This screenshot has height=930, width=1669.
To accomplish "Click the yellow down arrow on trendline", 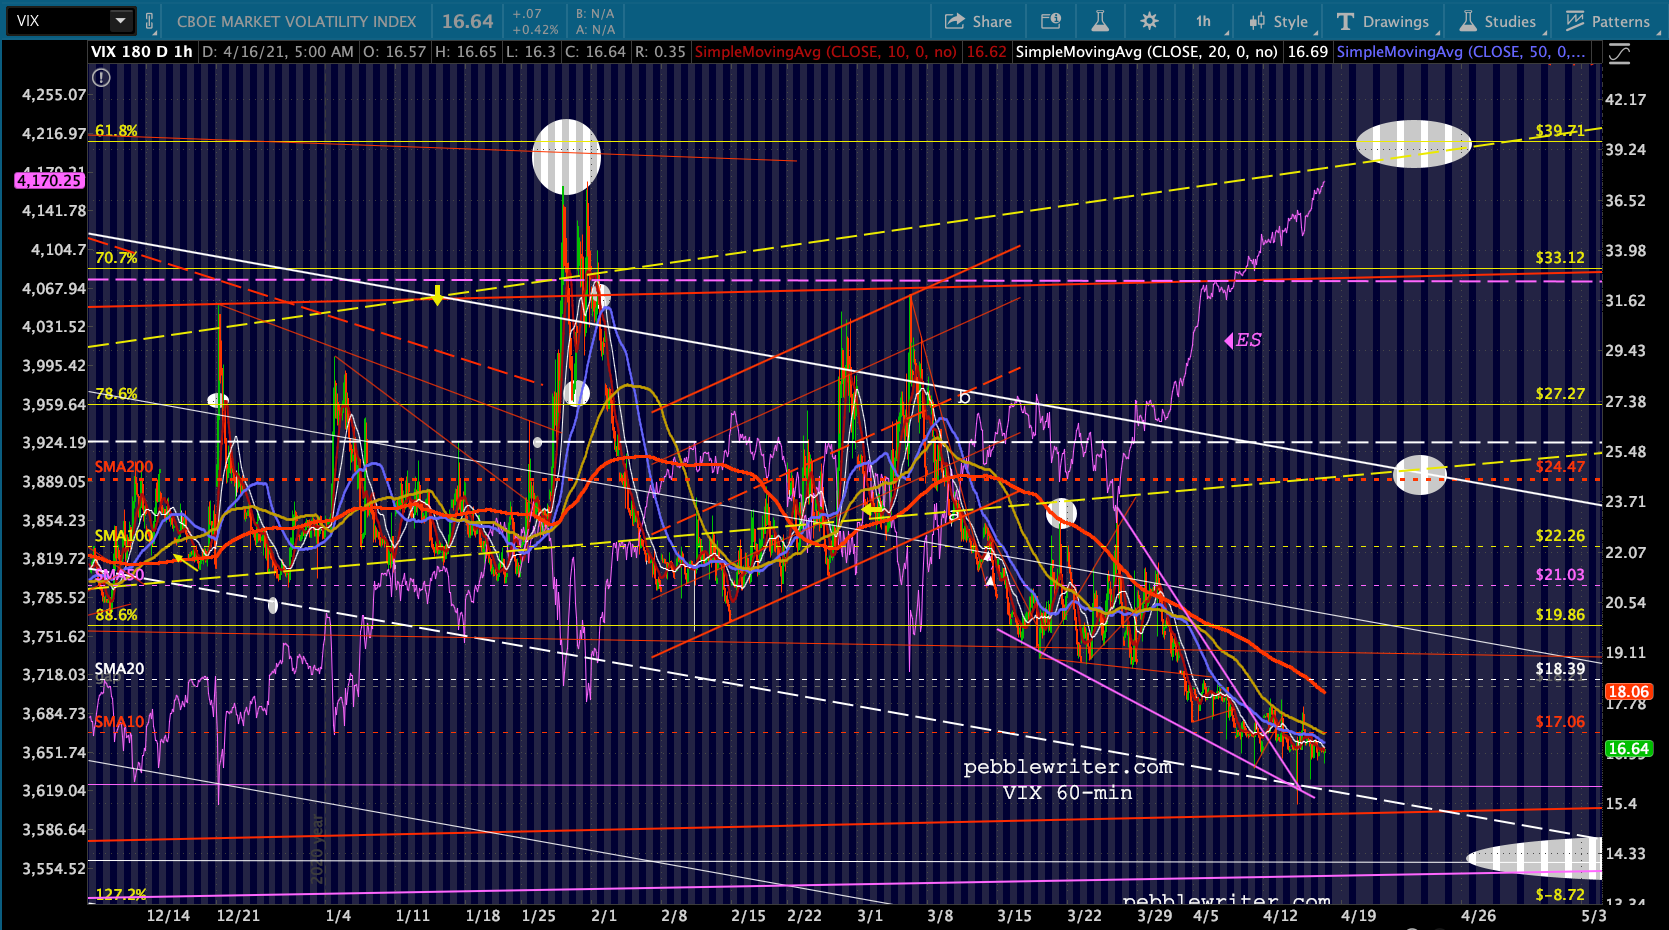I will (x=437, y=296).
